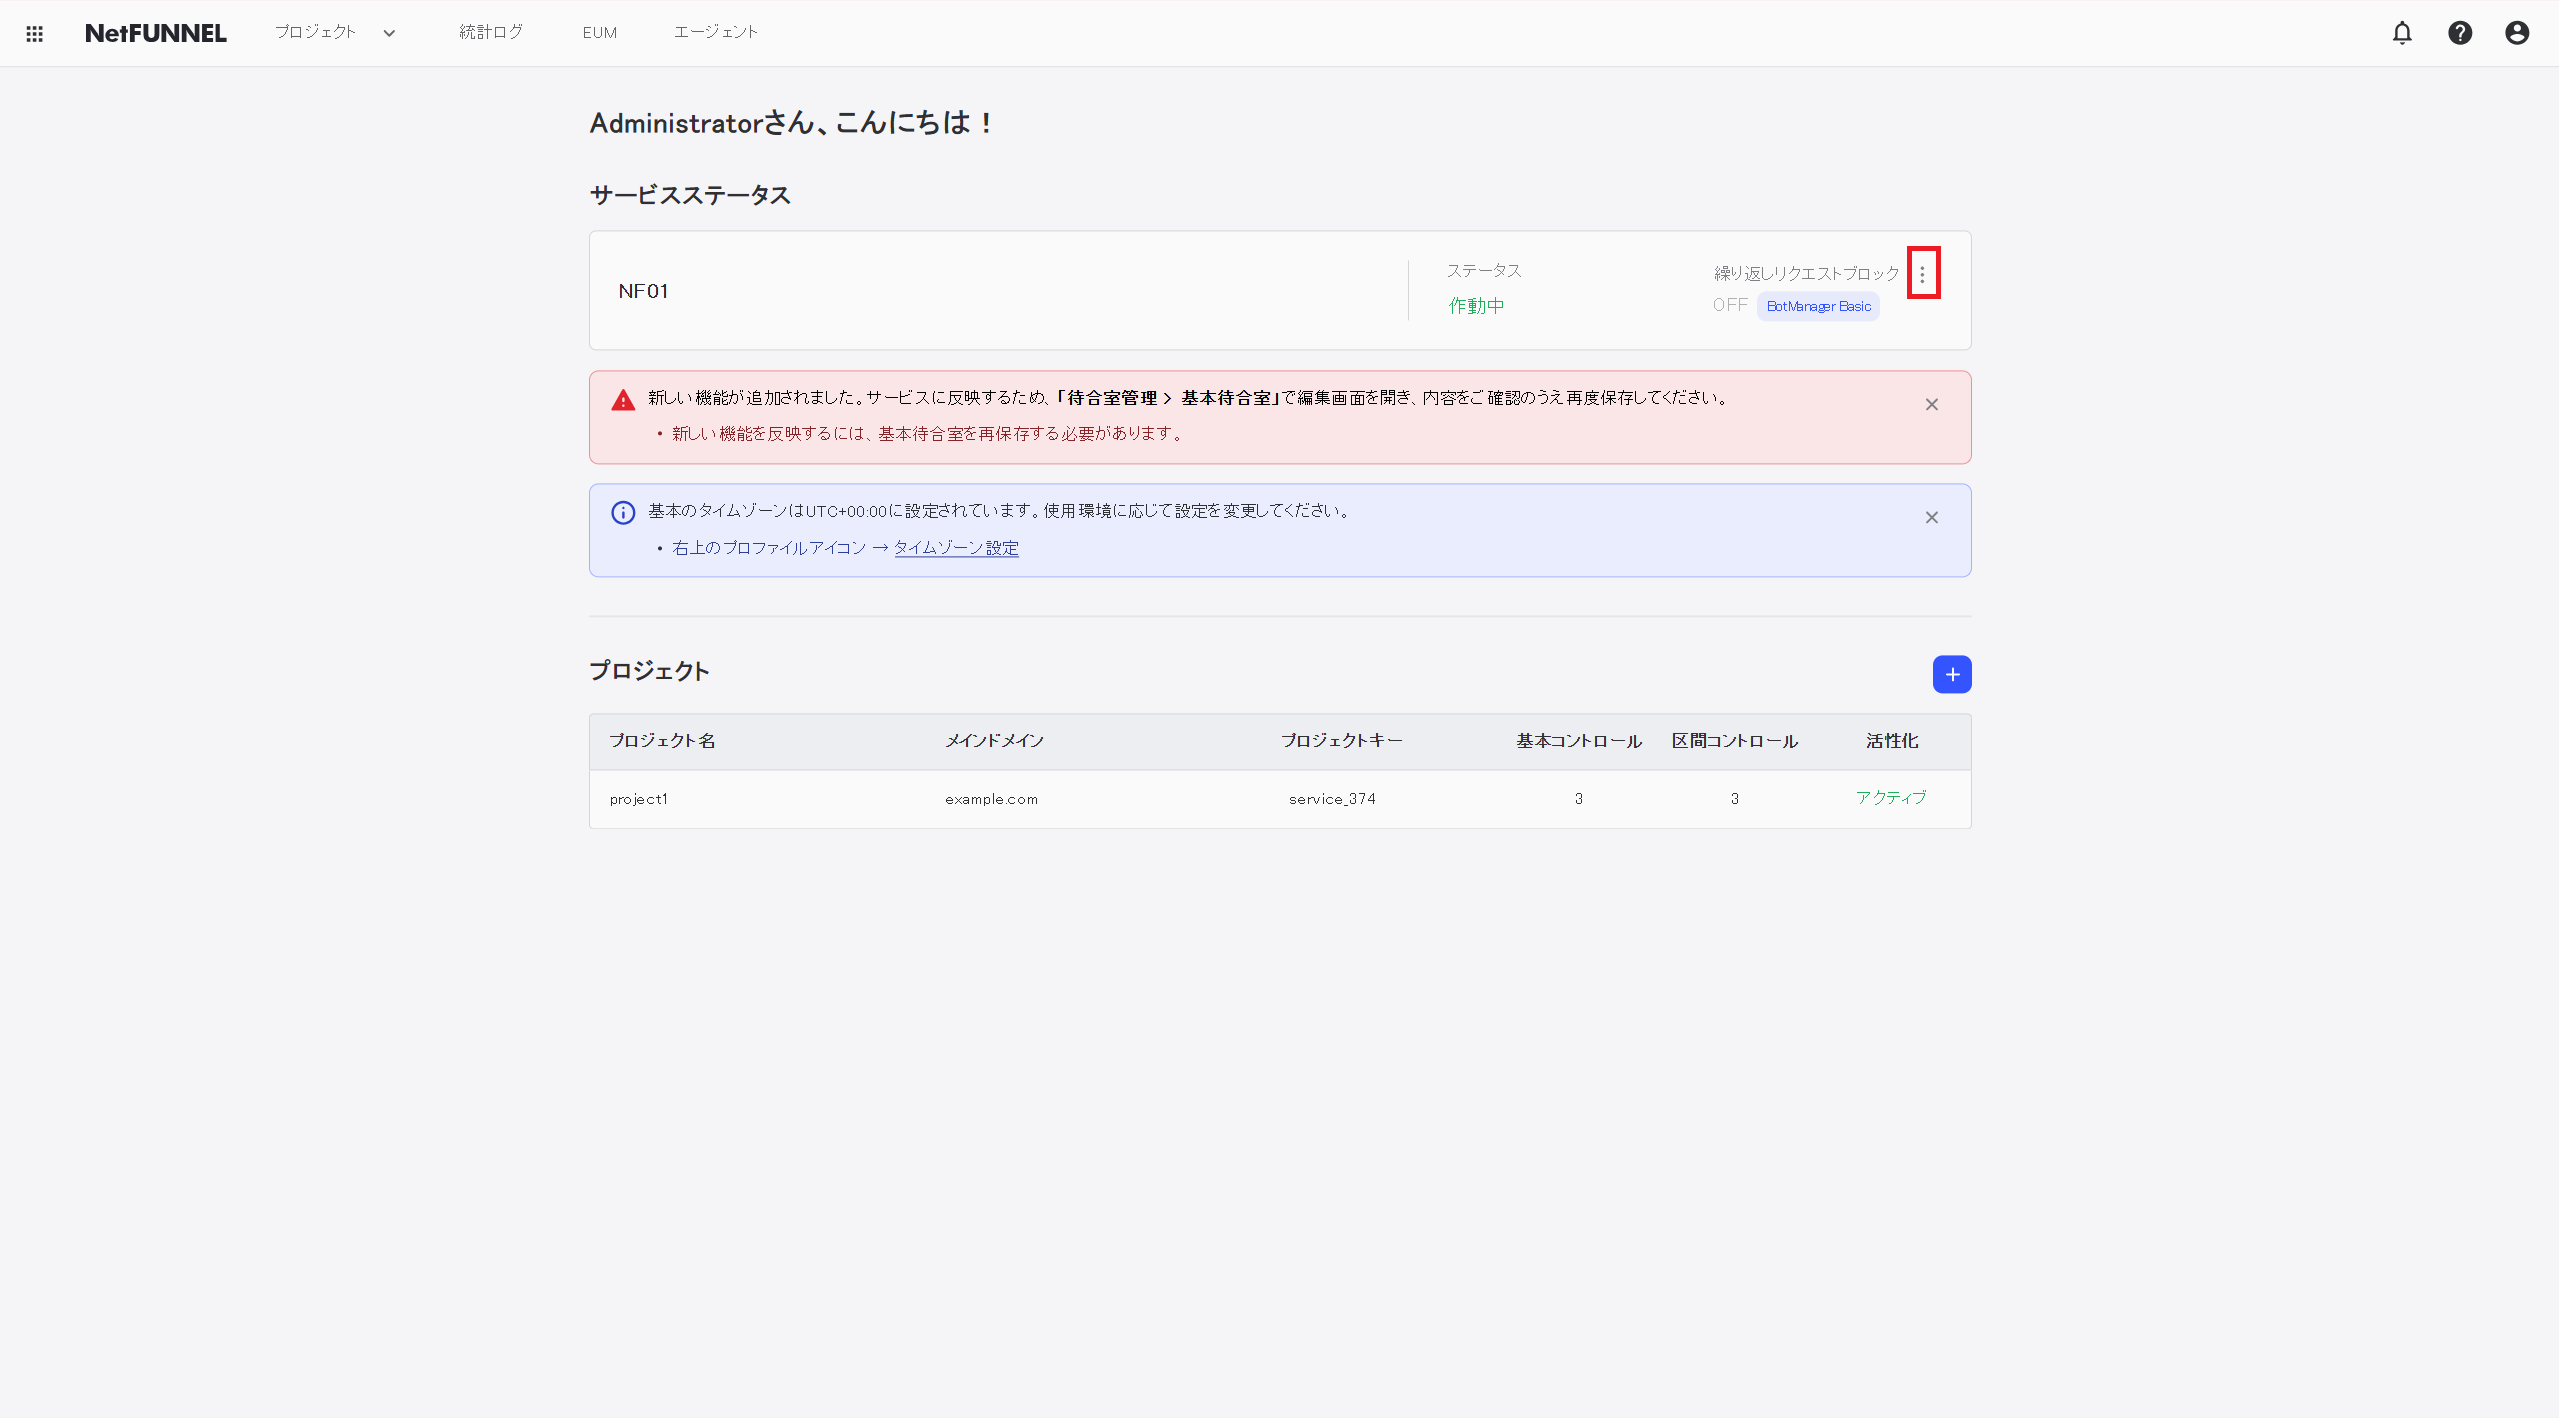
Task: Toggle project1's アクティブ activation status
Action: [1889, 798]
